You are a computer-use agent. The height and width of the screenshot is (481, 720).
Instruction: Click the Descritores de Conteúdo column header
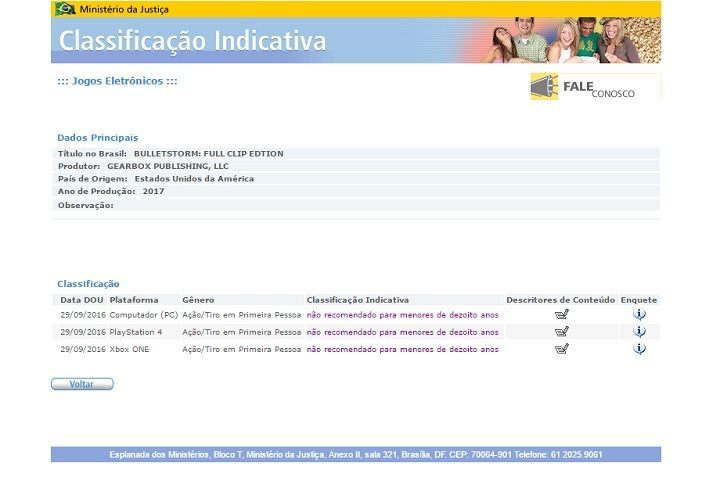point(560,300)
